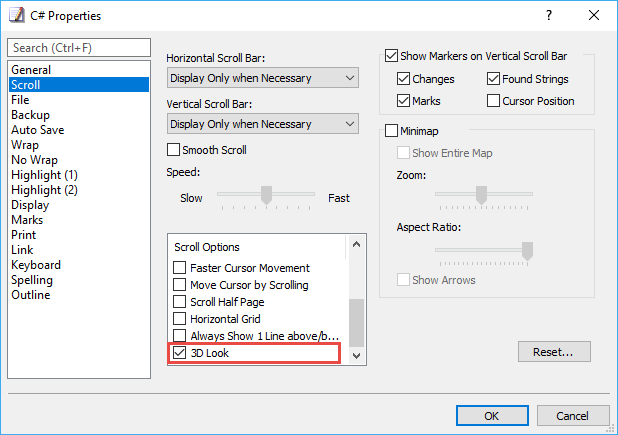Enable Faster Cursor Movement option
The image size is (618, 435).
179,268
